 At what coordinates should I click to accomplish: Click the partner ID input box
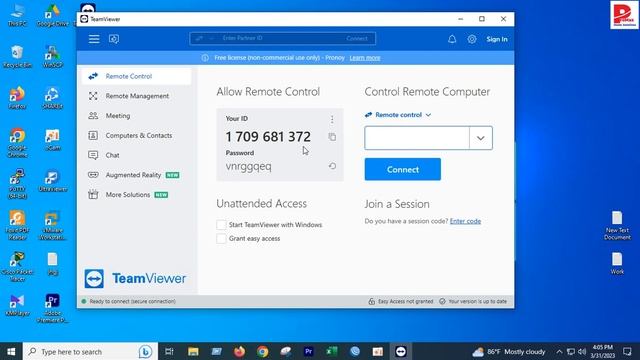417,138
